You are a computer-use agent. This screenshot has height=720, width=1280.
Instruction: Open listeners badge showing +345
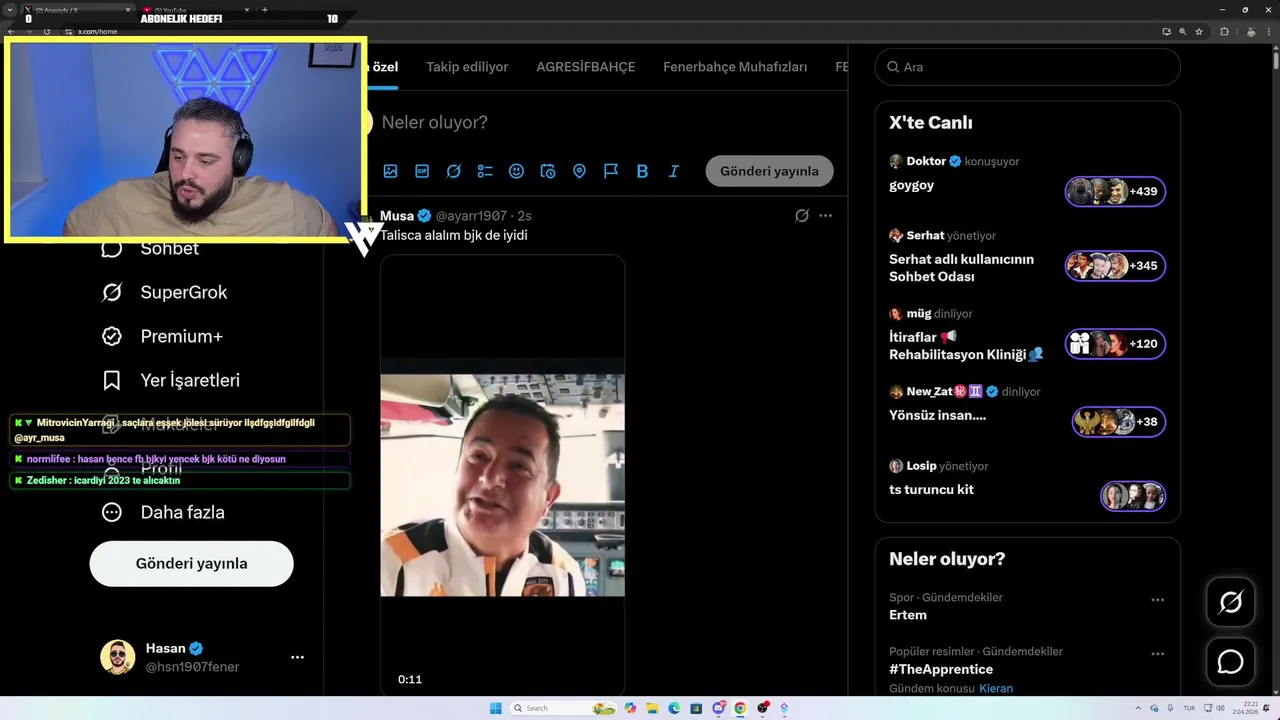1115,266
